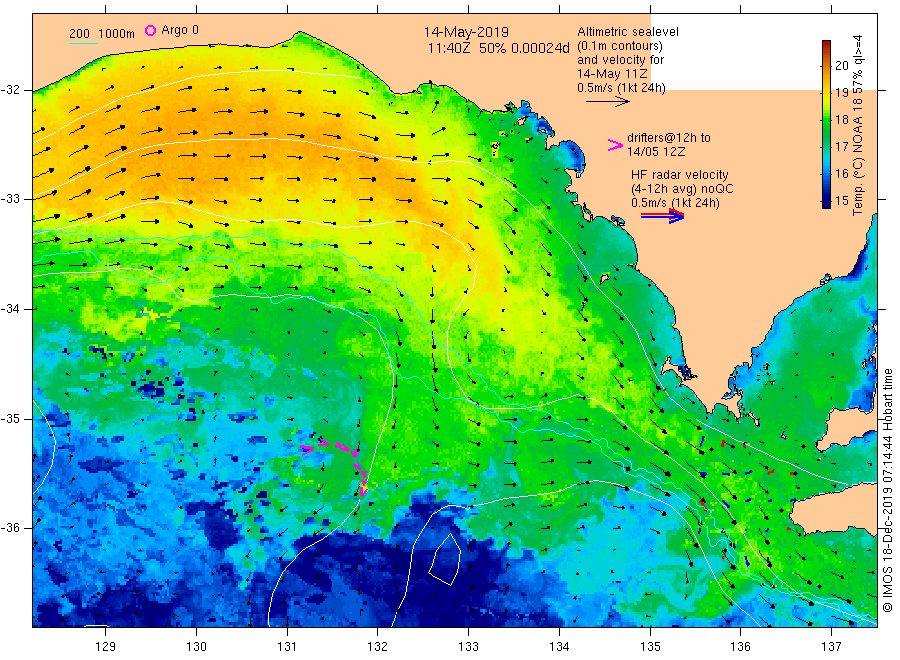Click the '200' depth contour label
The width and height of the screenshot is (900, 660).
(79, 34)
